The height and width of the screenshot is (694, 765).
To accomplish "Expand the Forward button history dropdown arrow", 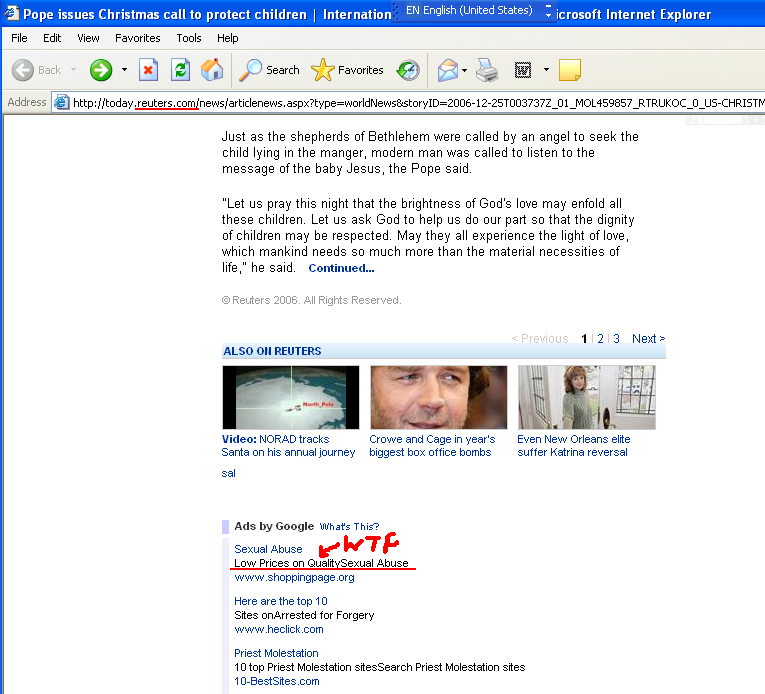I will pyautogui.click(x=124, y=70).
